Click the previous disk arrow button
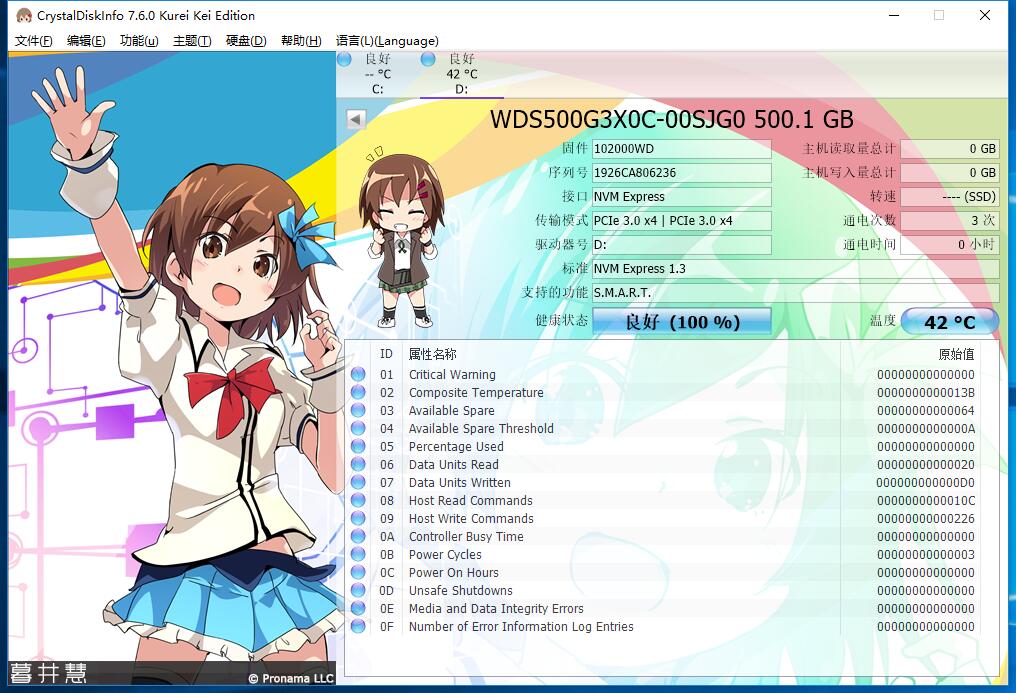 click(x=356, y=120)
